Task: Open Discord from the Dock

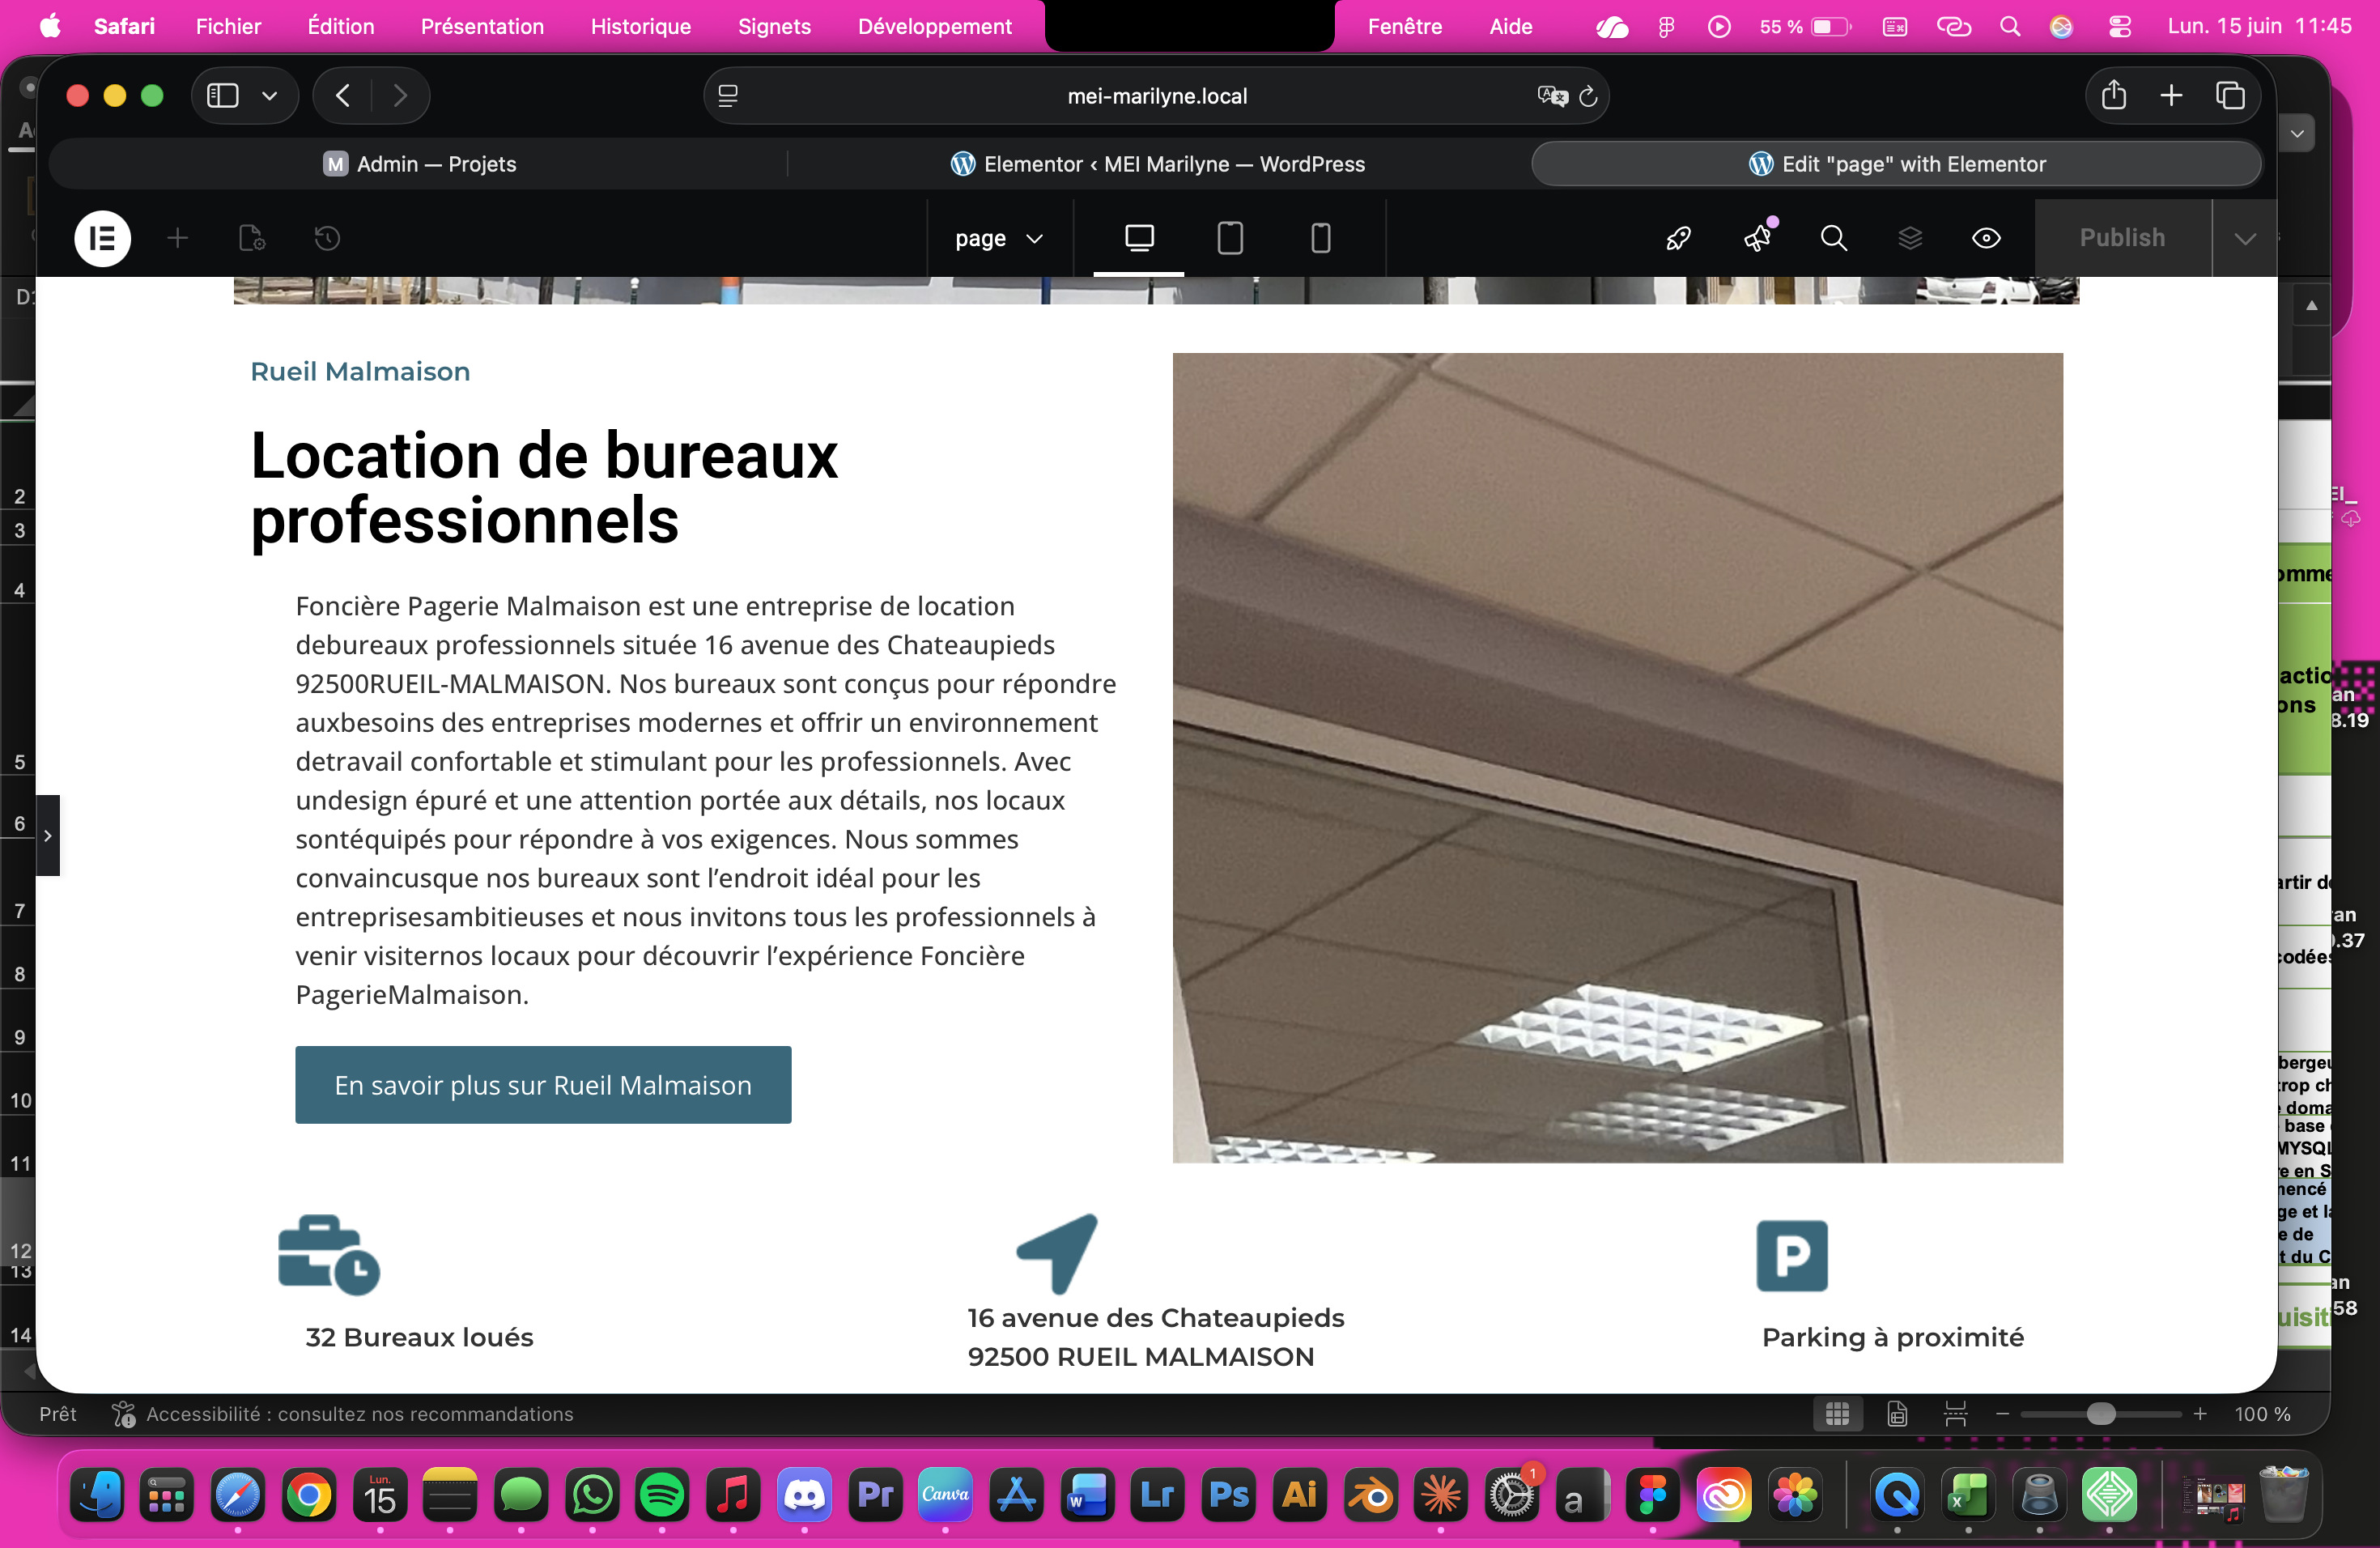Action: [804, 1496]
